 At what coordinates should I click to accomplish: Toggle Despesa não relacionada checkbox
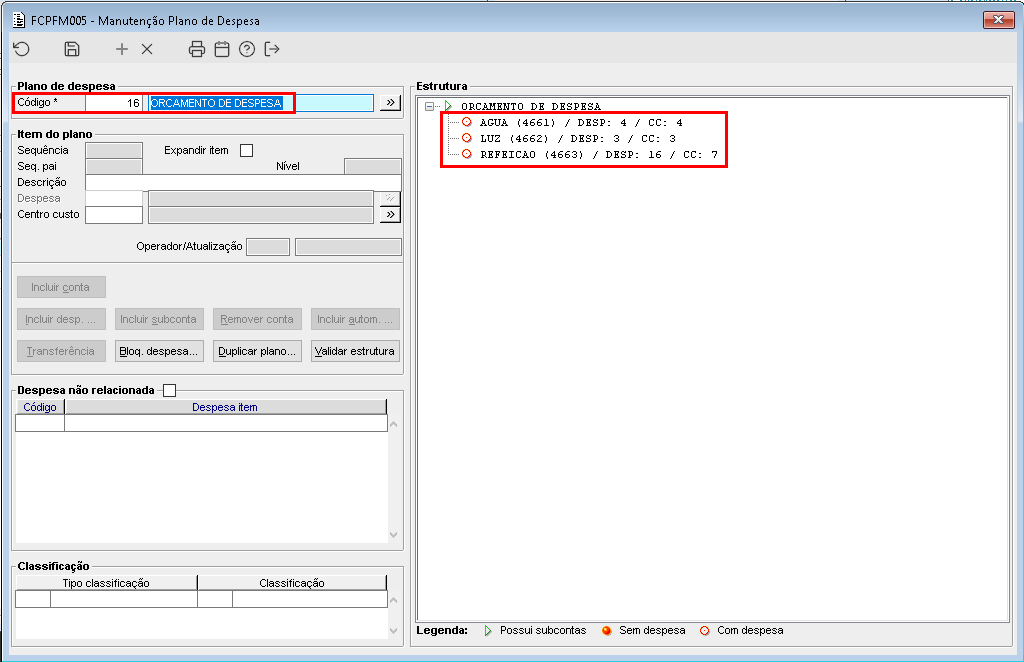(170, 390)
